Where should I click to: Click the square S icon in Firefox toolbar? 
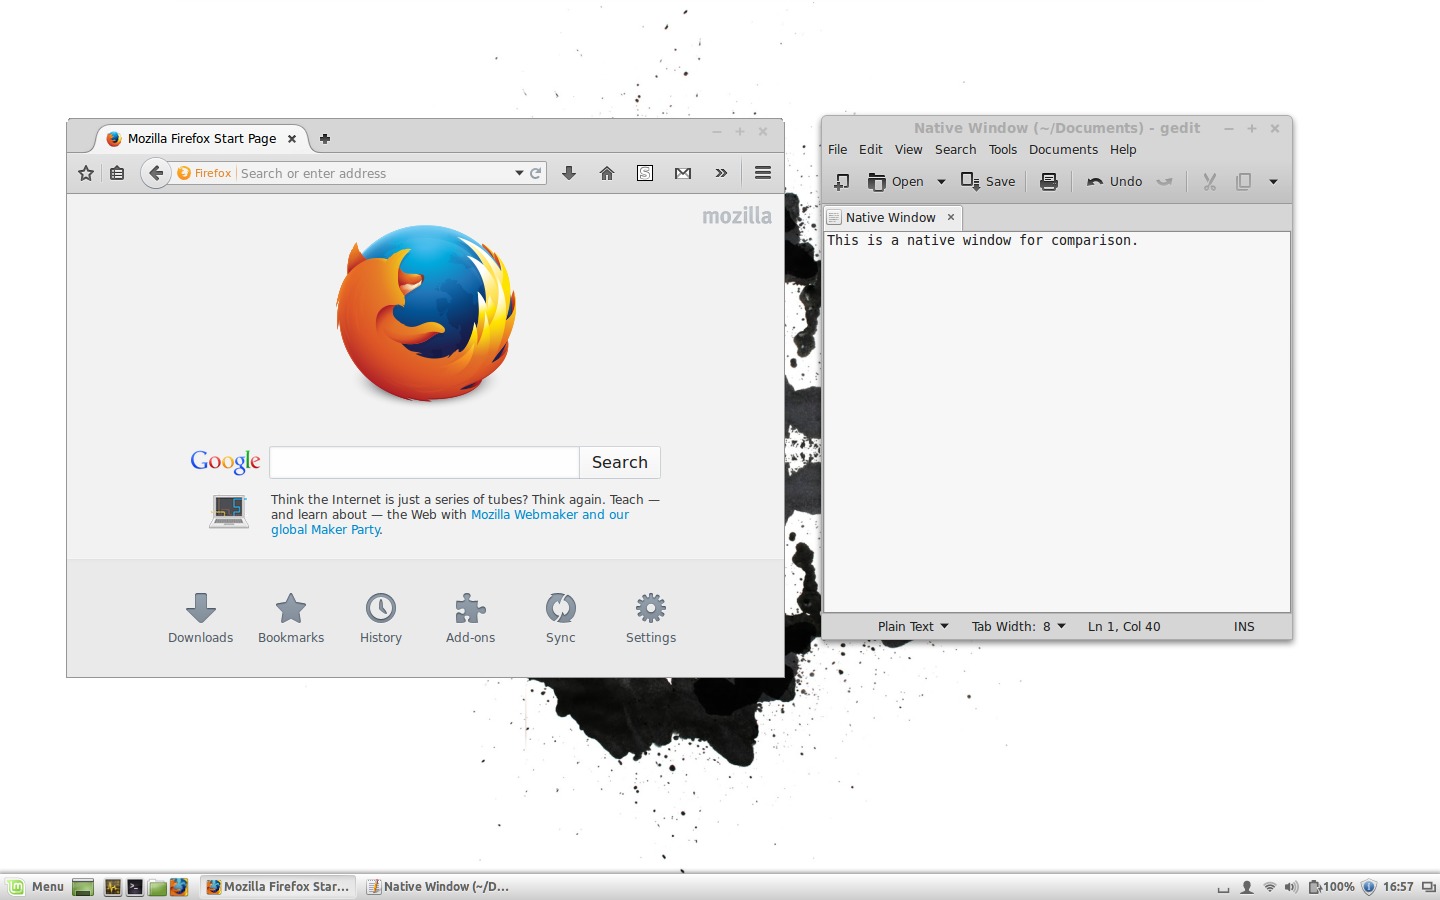click(x=645, y=173)
